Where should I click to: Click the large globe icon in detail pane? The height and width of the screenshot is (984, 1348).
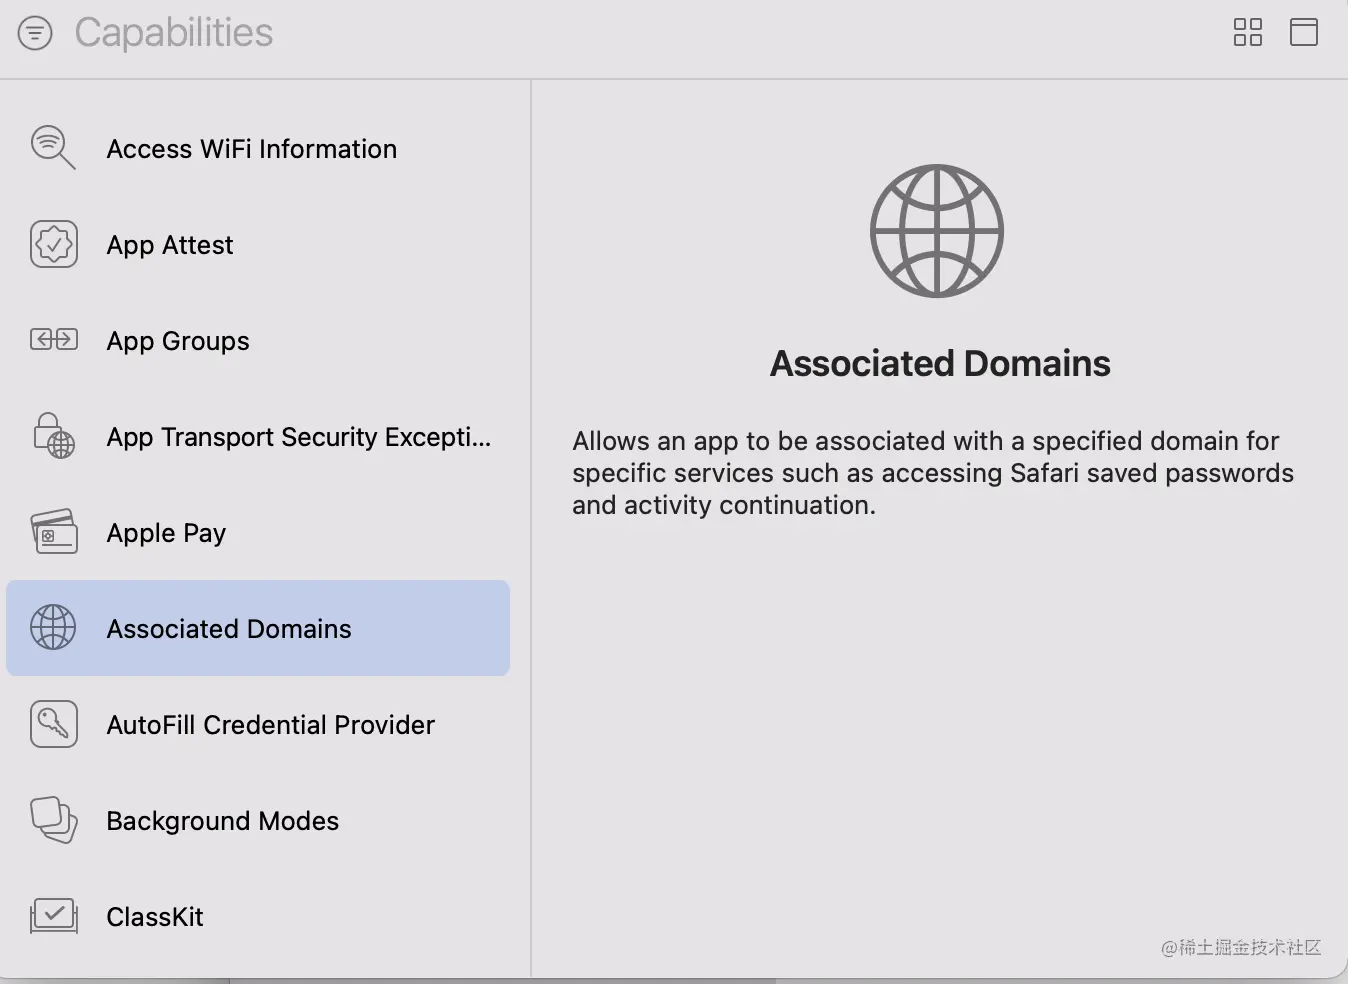(937, 231)
